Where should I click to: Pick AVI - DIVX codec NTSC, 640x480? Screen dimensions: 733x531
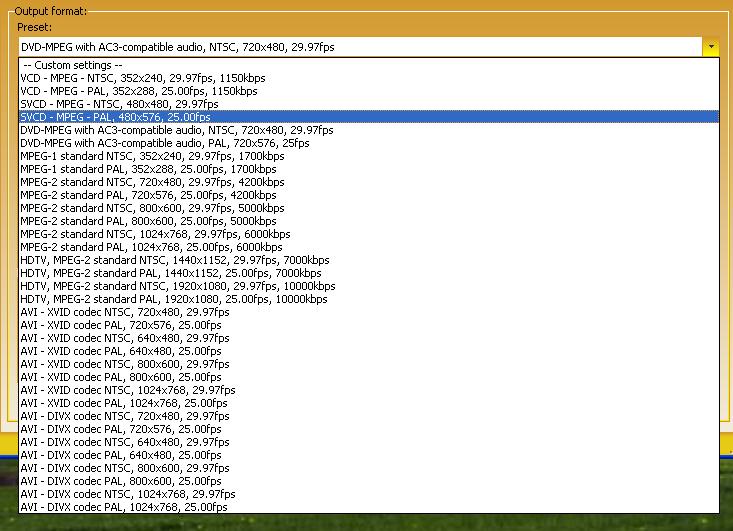369,442
